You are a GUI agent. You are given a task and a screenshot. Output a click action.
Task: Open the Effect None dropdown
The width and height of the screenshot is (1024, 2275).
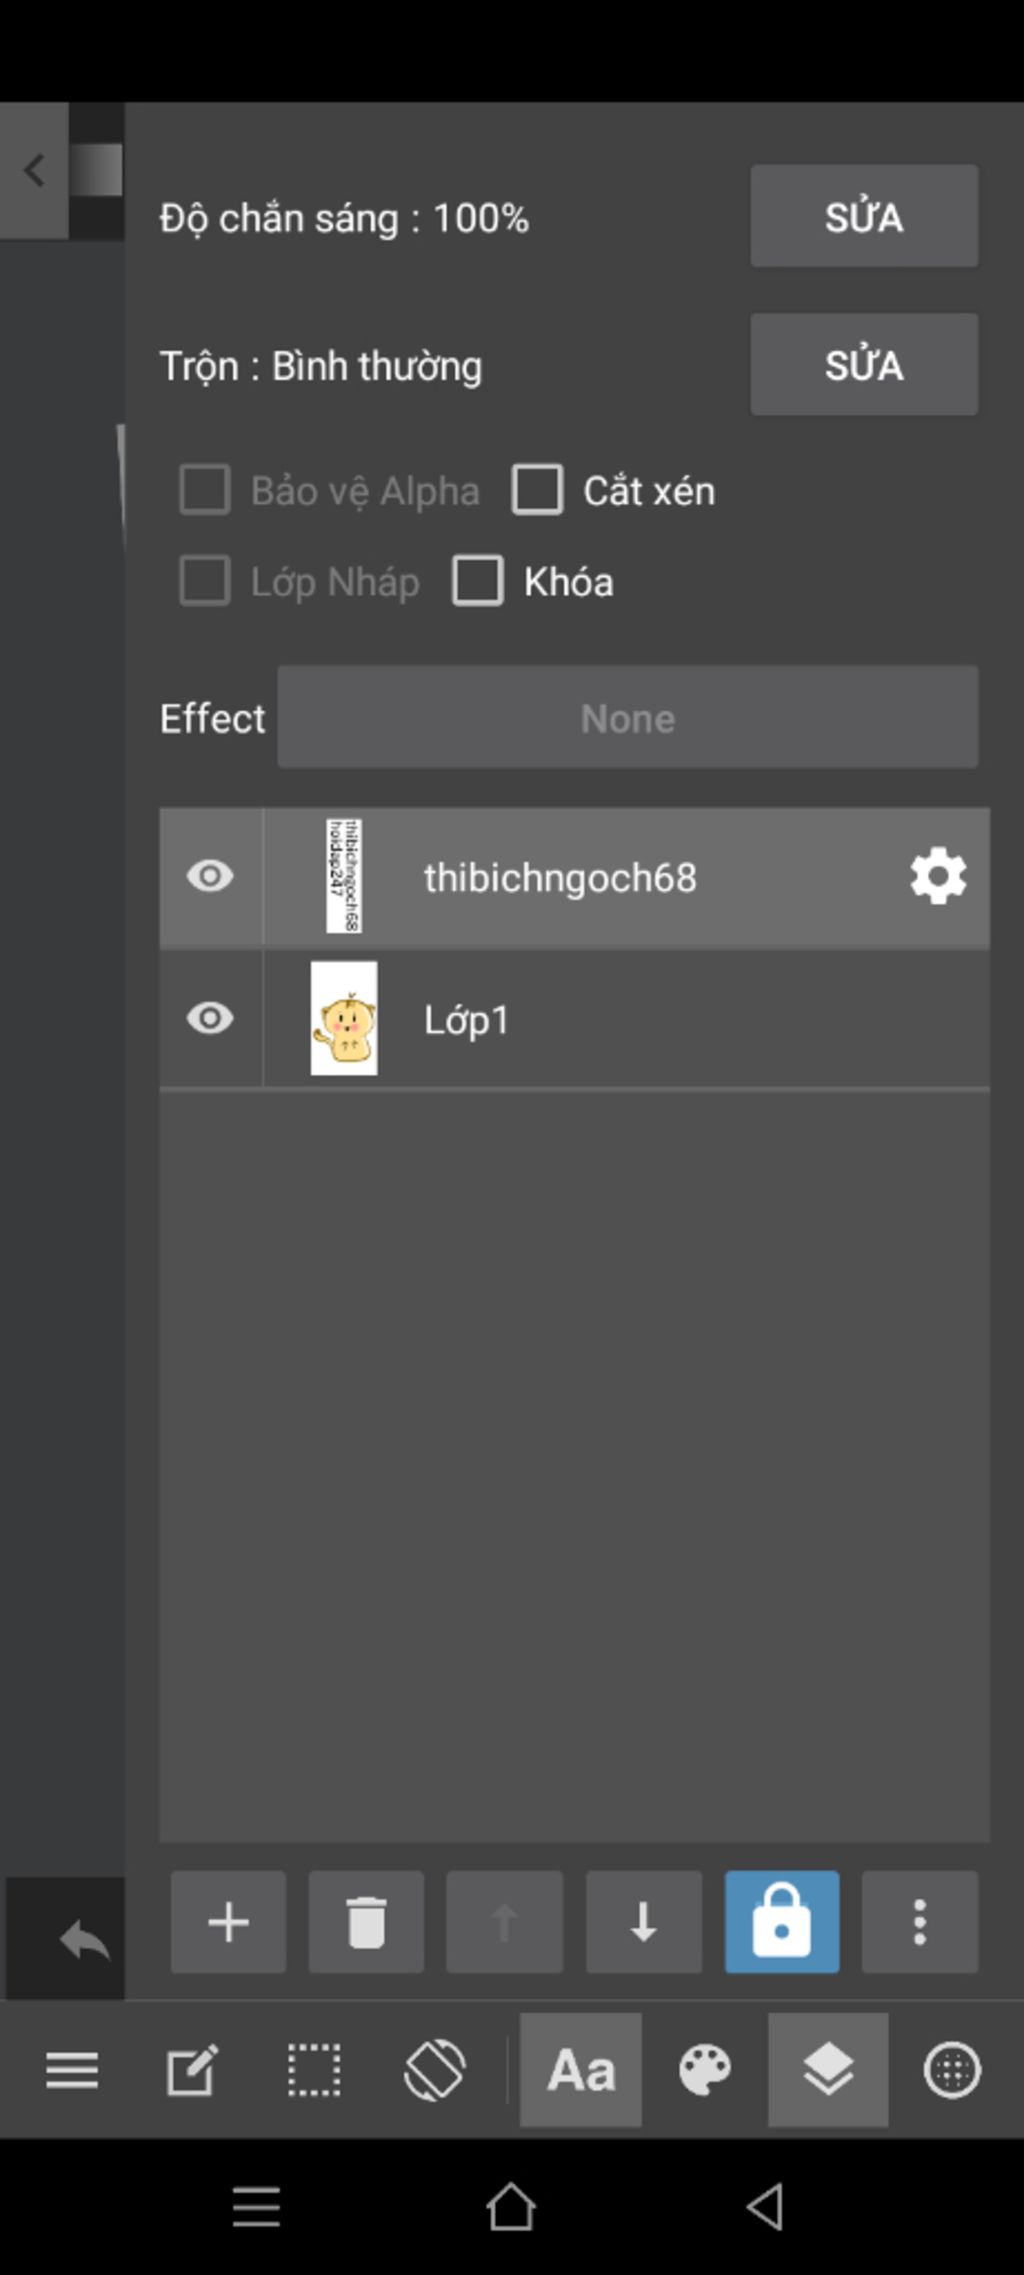pyautogui.click(x=628, y=717)
